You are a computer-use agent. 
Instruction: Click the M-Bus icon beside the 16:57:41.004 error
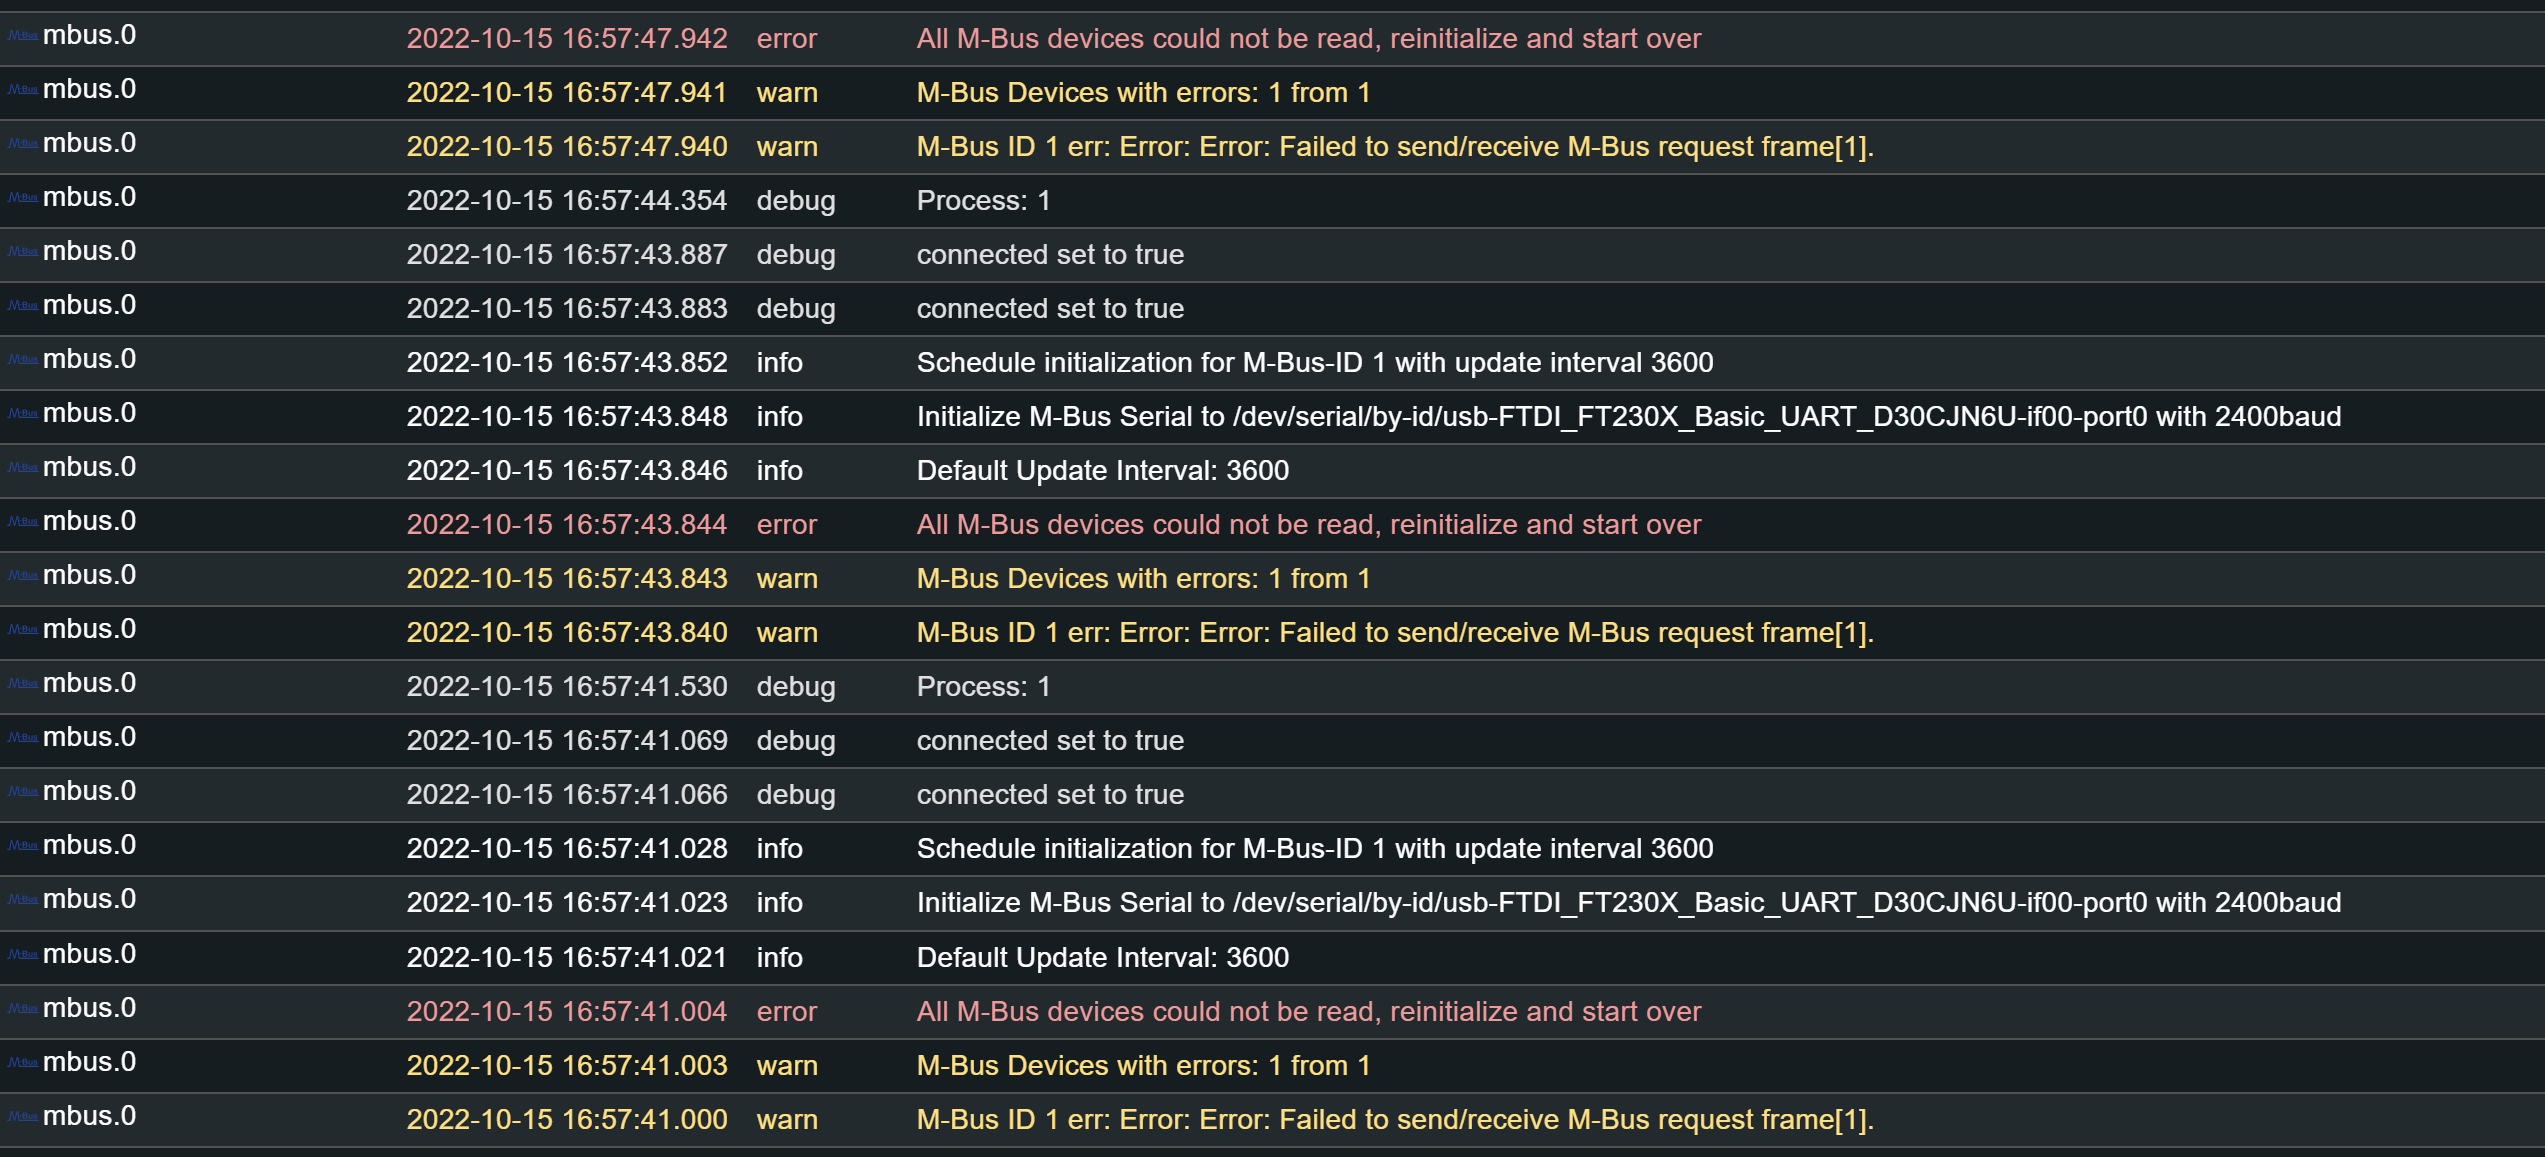(x=23, y=1009)
